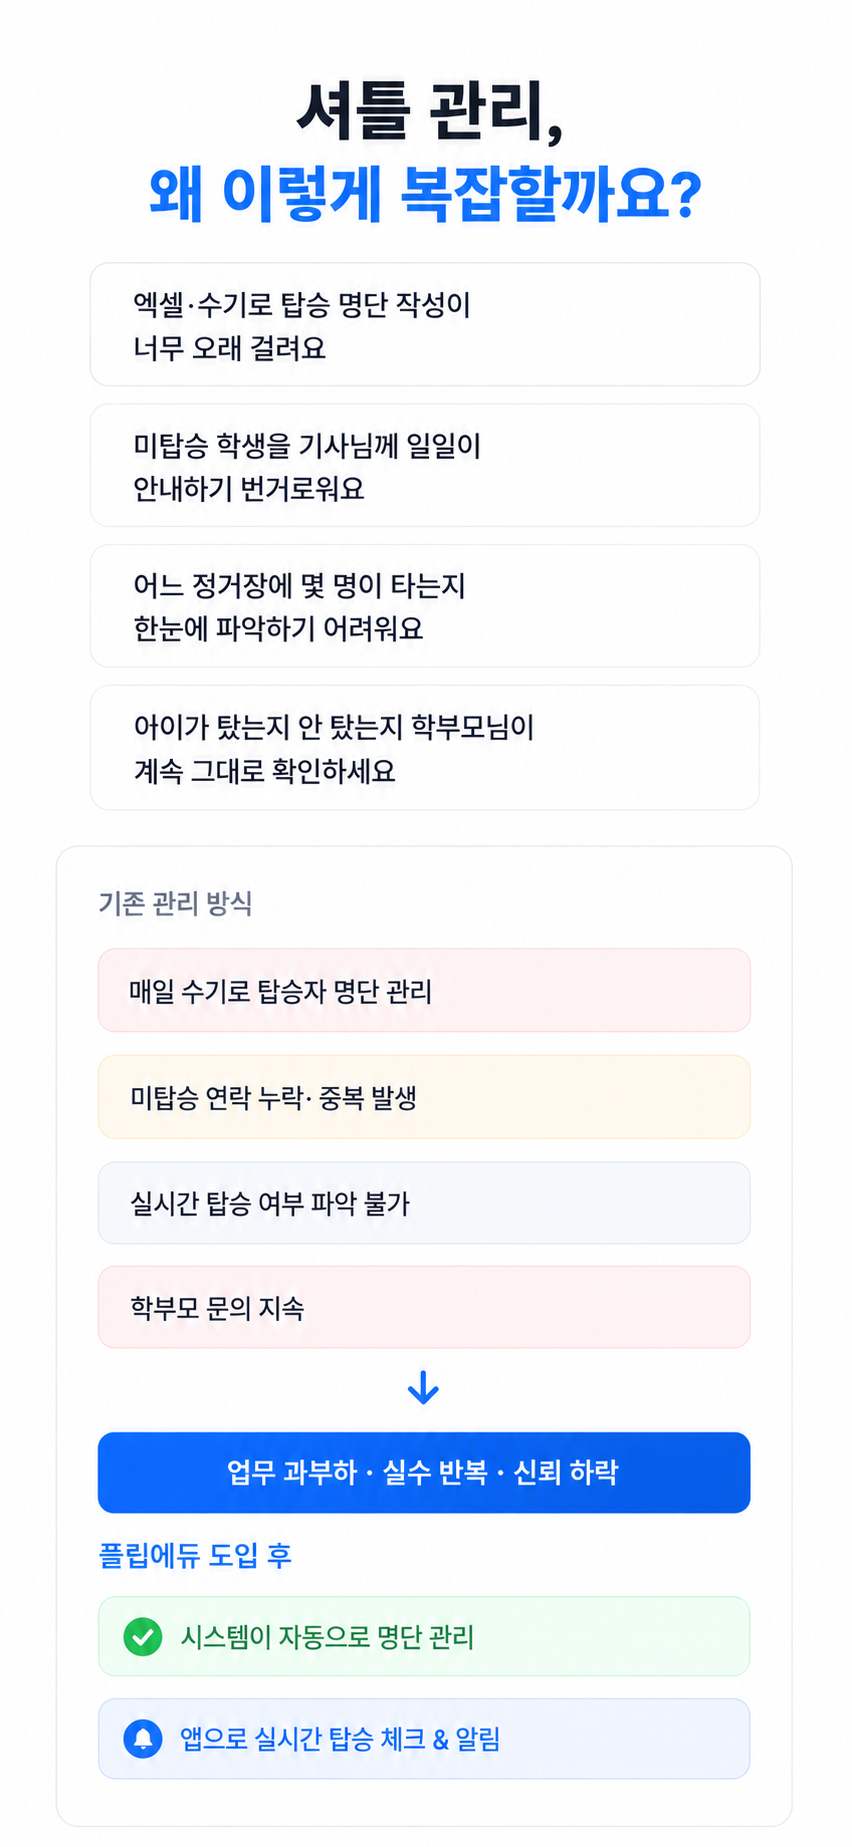Select the 어느 정거장에 몇 명이 card
Screen dimensions: 852x1847
pos(425,606)
